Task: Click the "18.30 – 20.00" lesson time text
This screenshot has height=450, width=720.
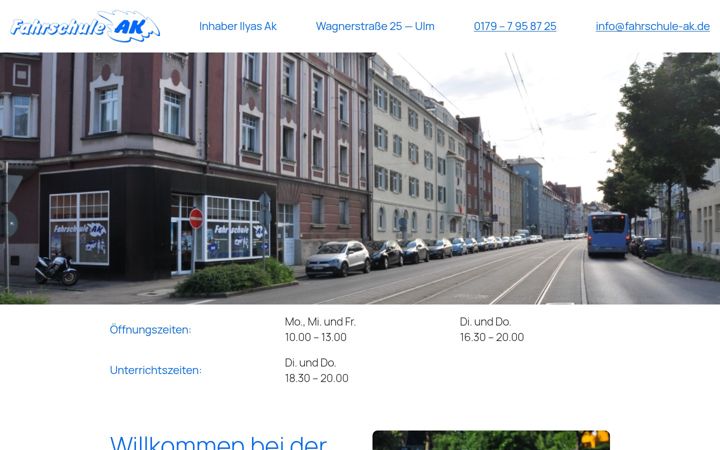Action: coord(316,378)
